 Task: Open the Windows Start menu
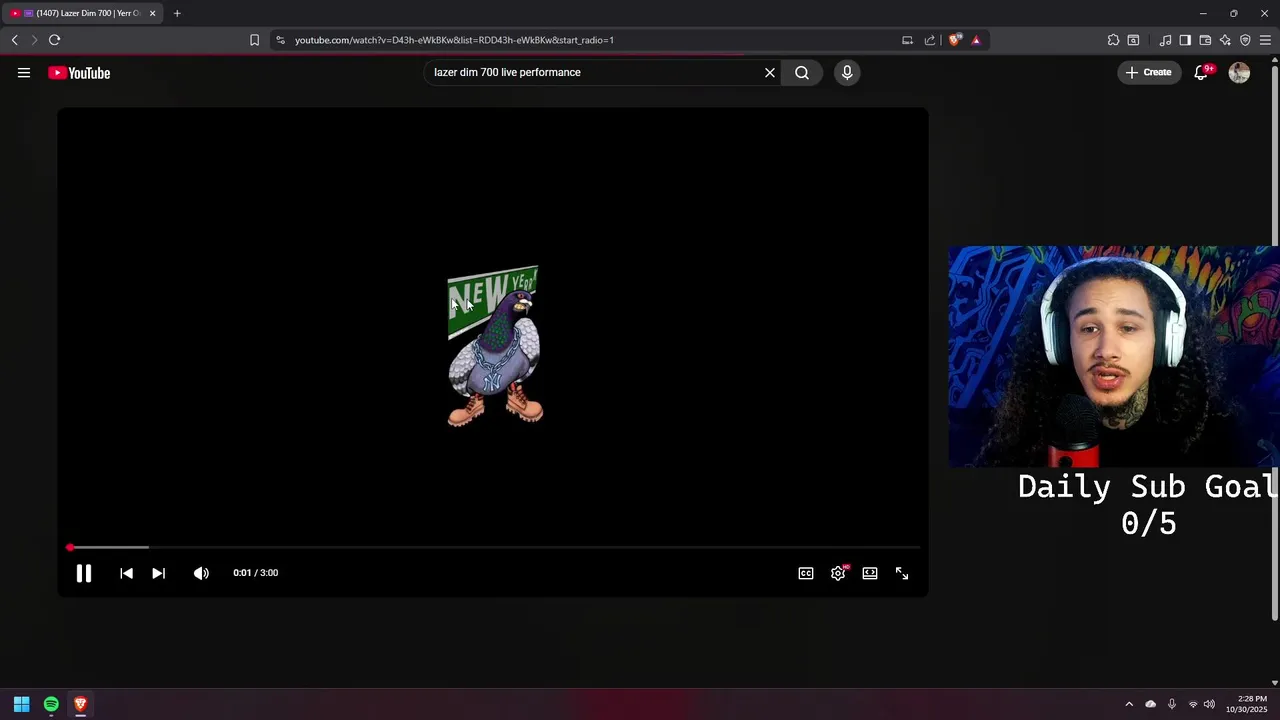coord(21,704)
